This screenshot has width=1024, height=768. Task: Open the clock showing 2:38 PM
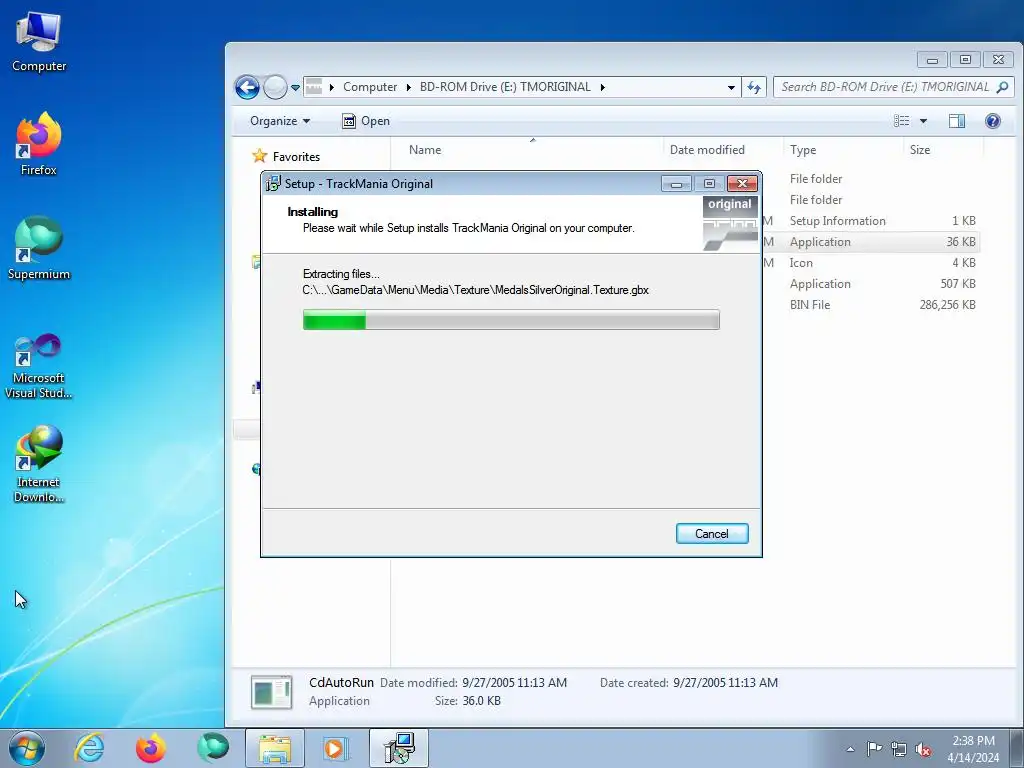coord(973,749)
